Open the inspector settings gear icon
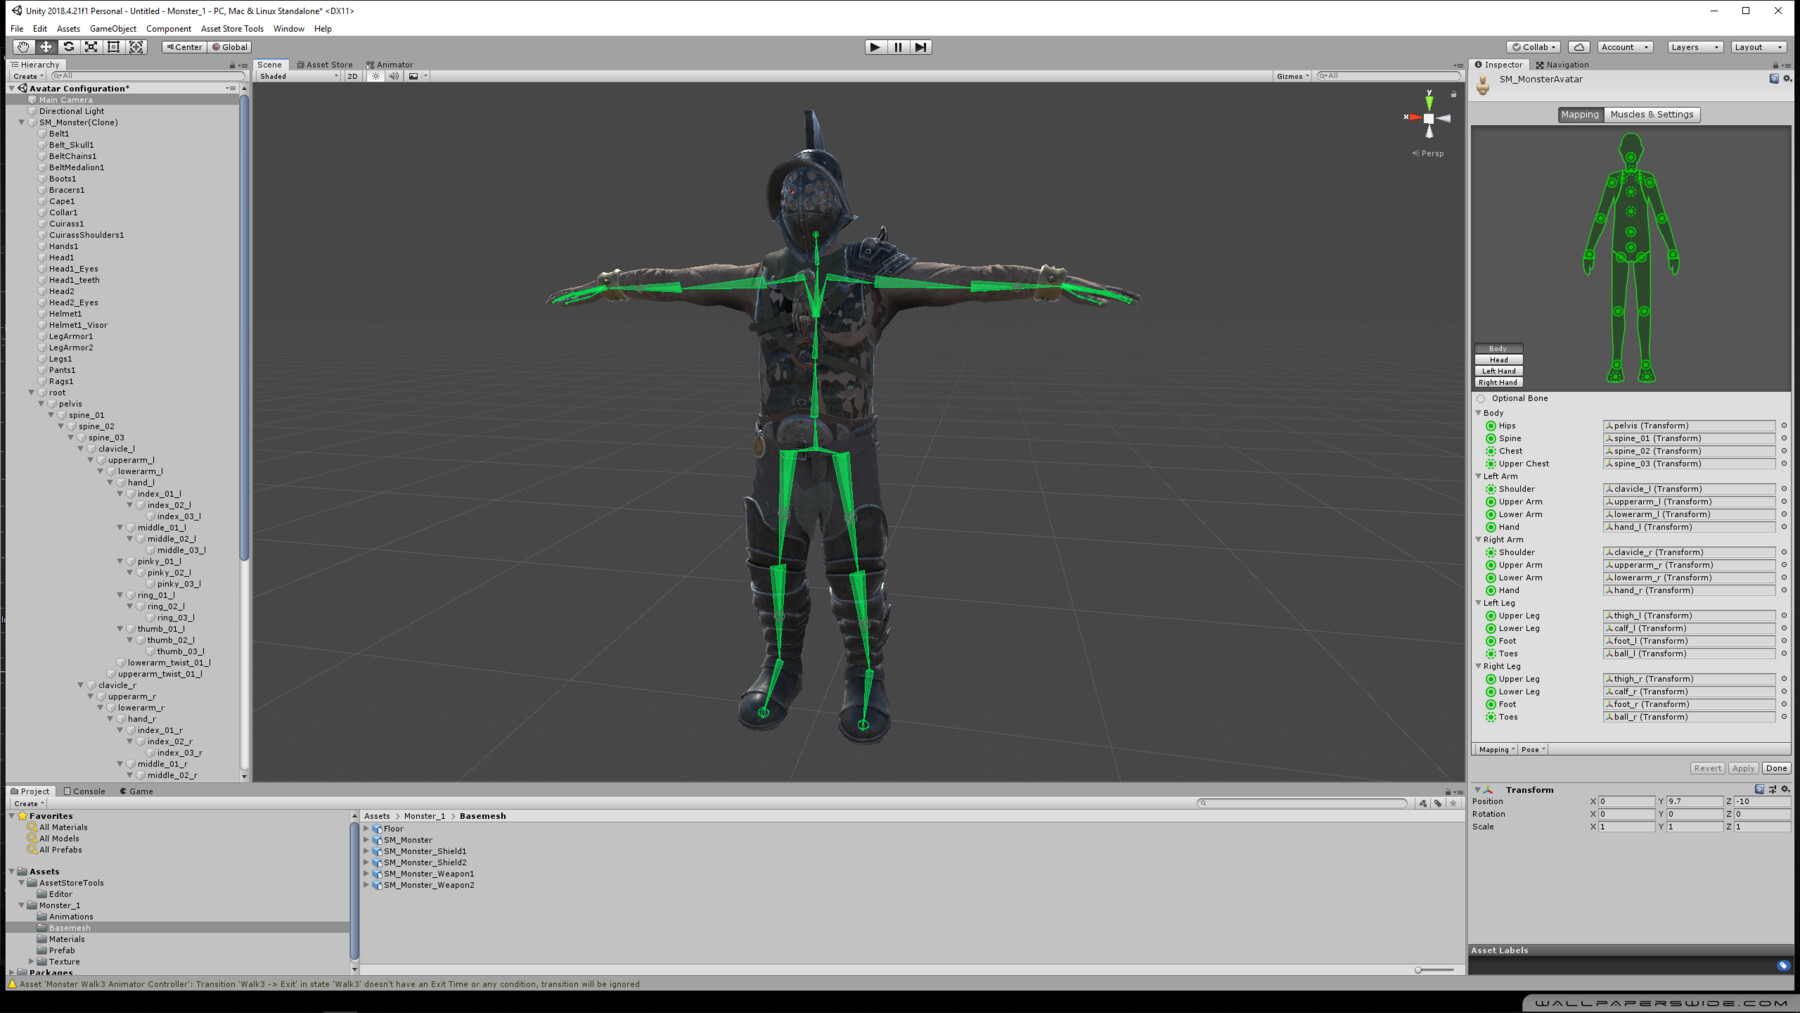The width and height of the screenshot is (1800, 1013). coord(1787,79)
